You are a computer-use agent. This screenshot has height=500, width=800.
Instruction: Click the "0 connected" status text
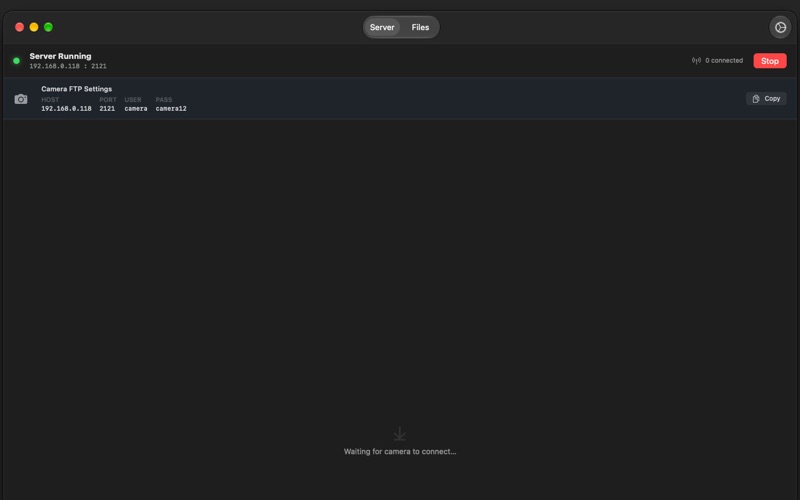click(723, 61)
